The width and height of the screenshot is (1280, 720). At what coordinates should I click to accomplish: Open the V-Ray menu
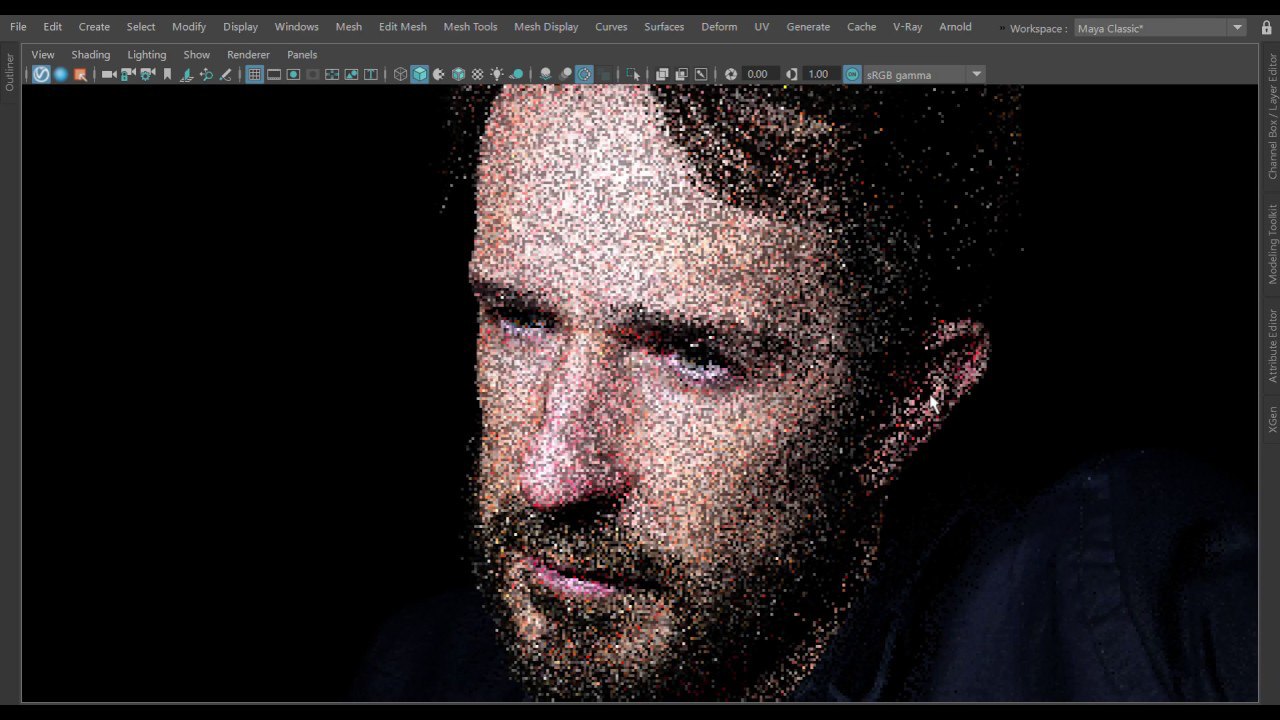(x=907, y=27)
